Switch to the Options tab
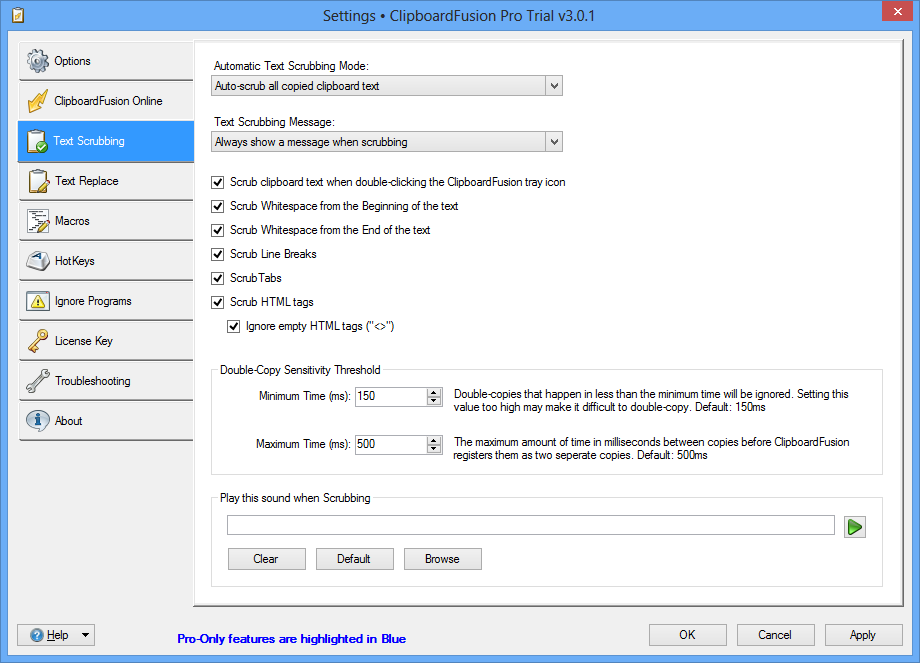This screenshot has height=663, width=920. 106,61
